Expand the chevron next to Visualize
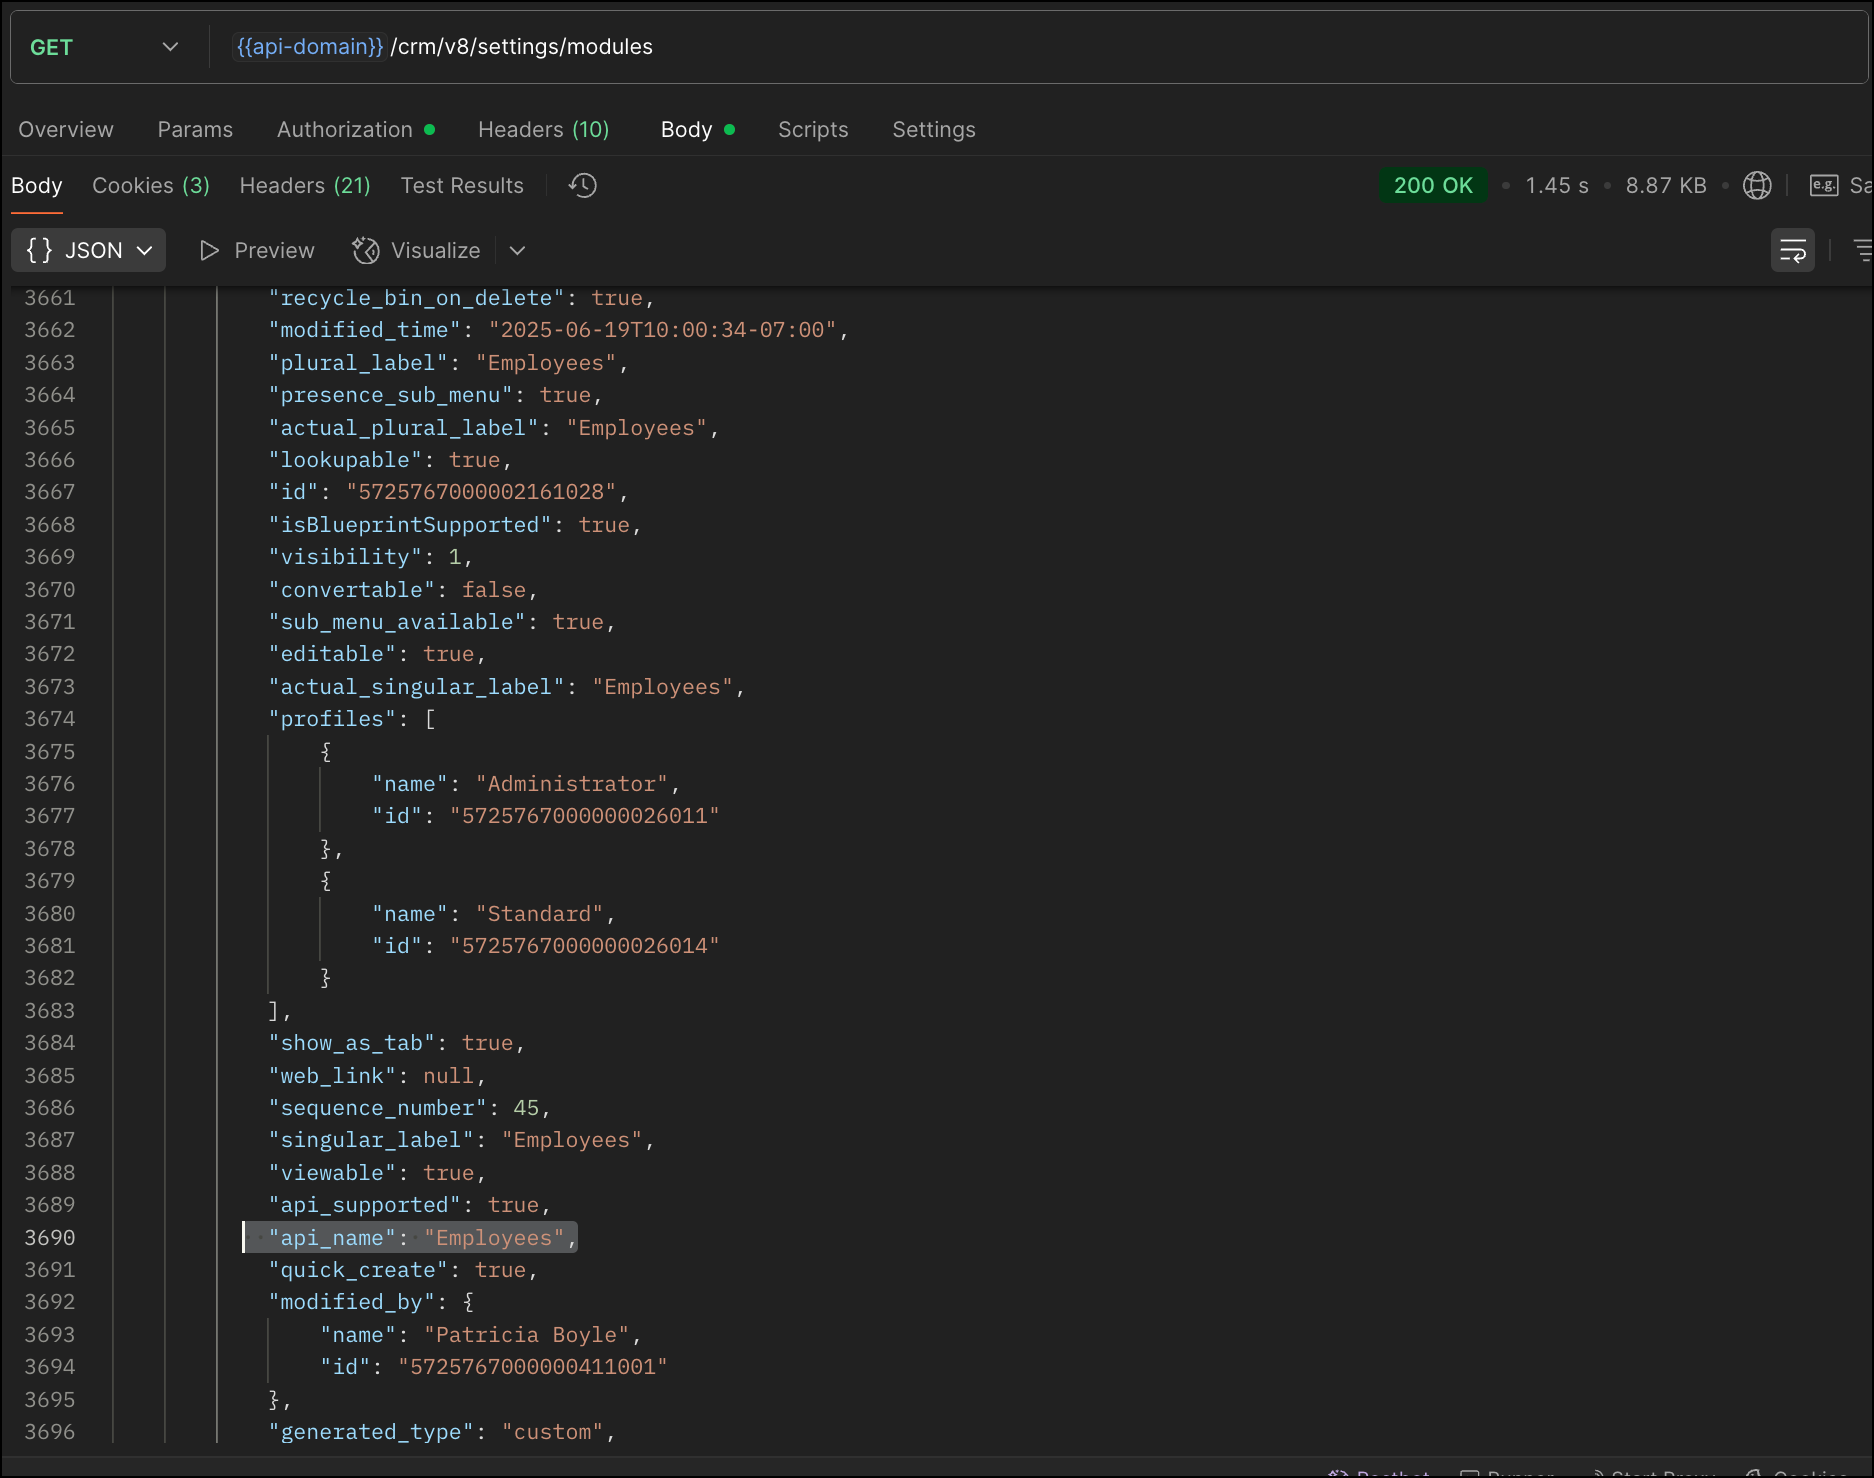This screenshot has height=1478, width=1874. (517, 251)
